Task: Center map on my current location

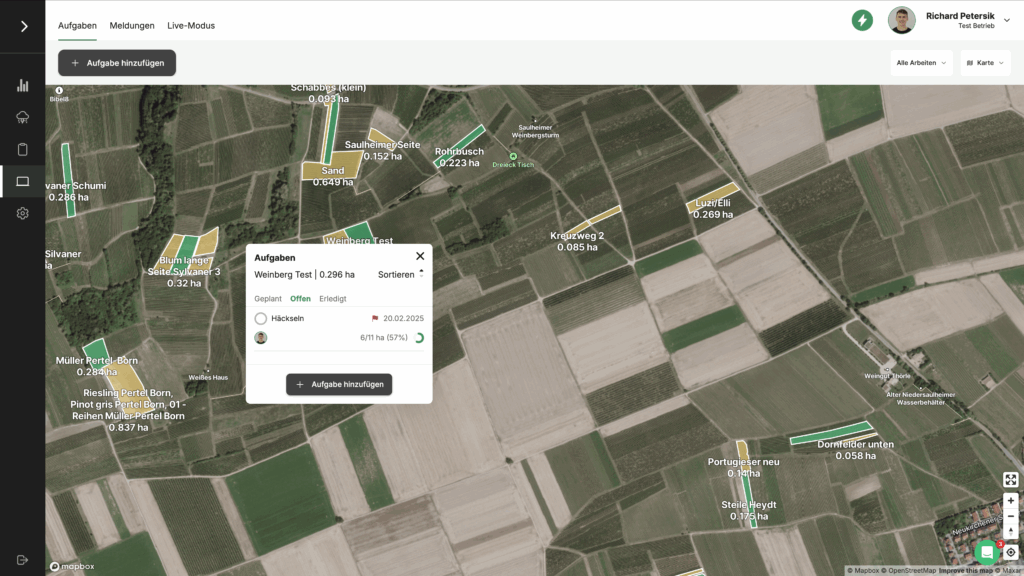Action: pos(1010,552)
